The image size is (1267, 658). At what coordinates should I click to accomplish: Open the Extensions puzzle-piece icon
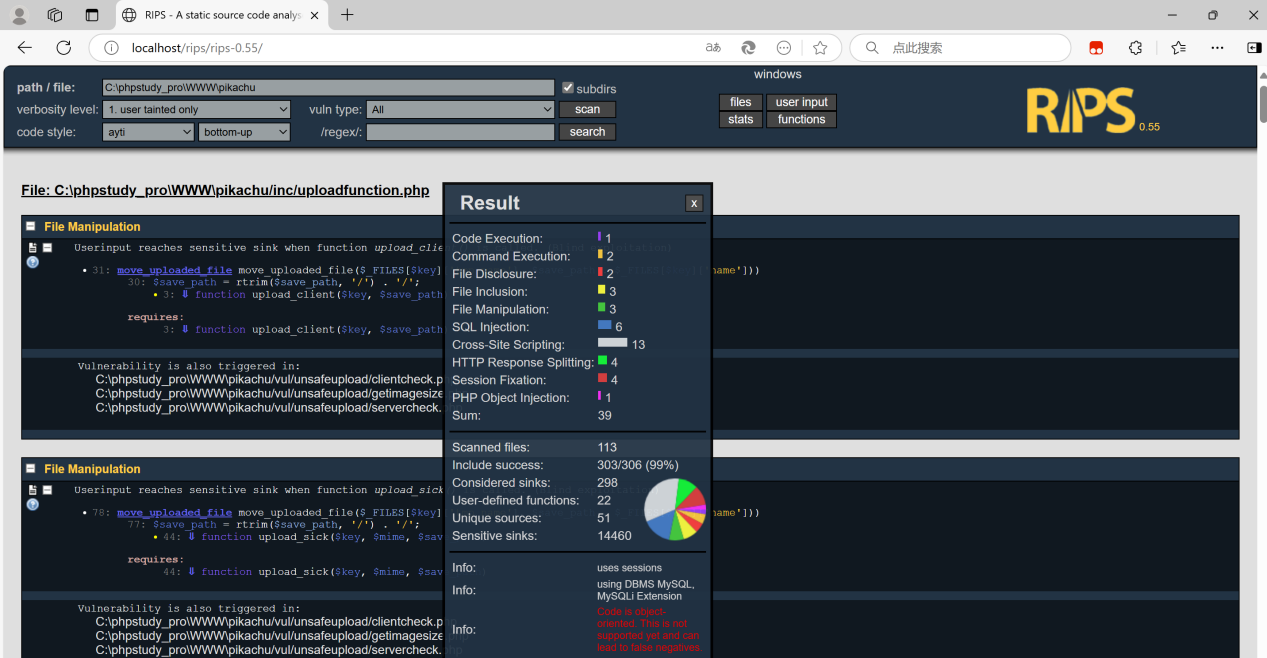click(x=1136, y=47)
